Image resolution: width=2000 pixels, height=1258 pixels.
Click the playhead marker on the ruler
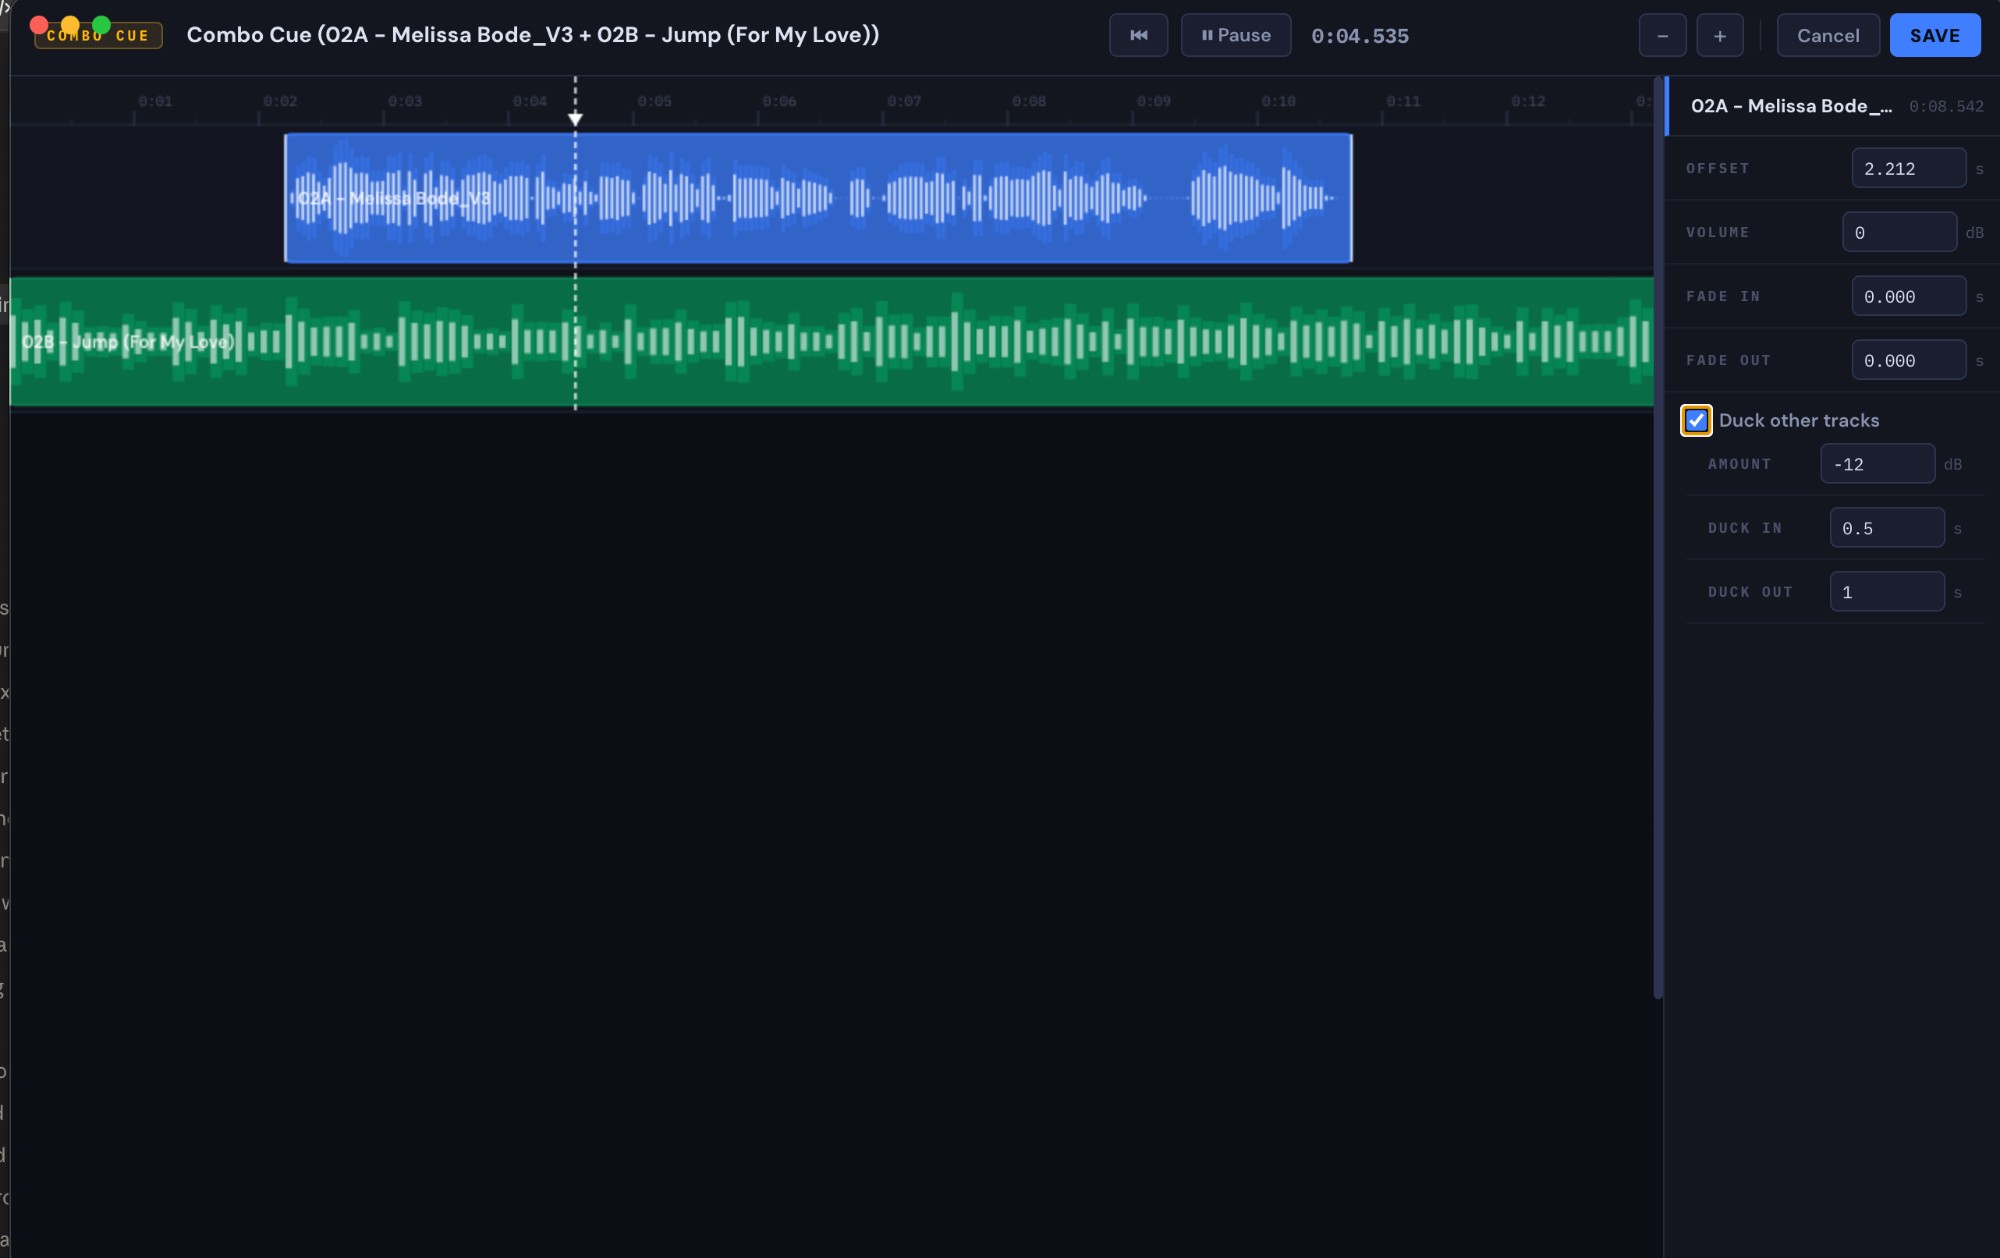[575, 119]
